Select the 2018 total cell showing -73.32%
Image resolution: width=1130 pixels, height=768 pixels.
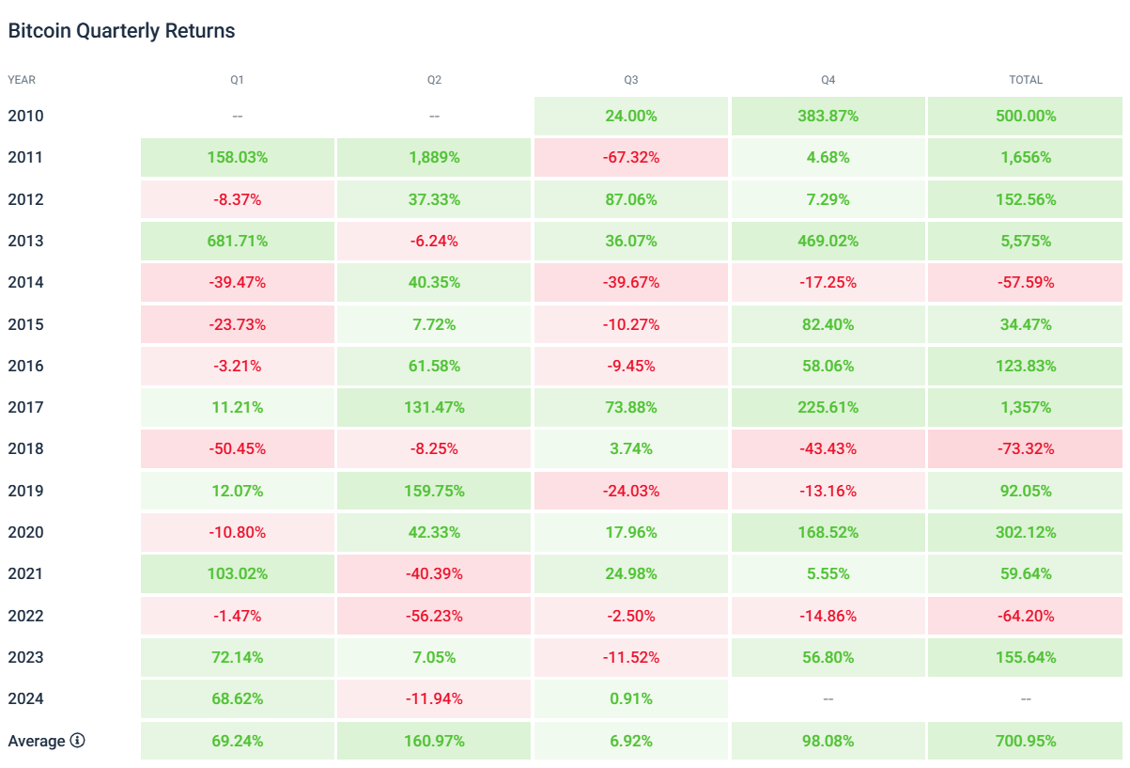click(x=1025, y=449)
